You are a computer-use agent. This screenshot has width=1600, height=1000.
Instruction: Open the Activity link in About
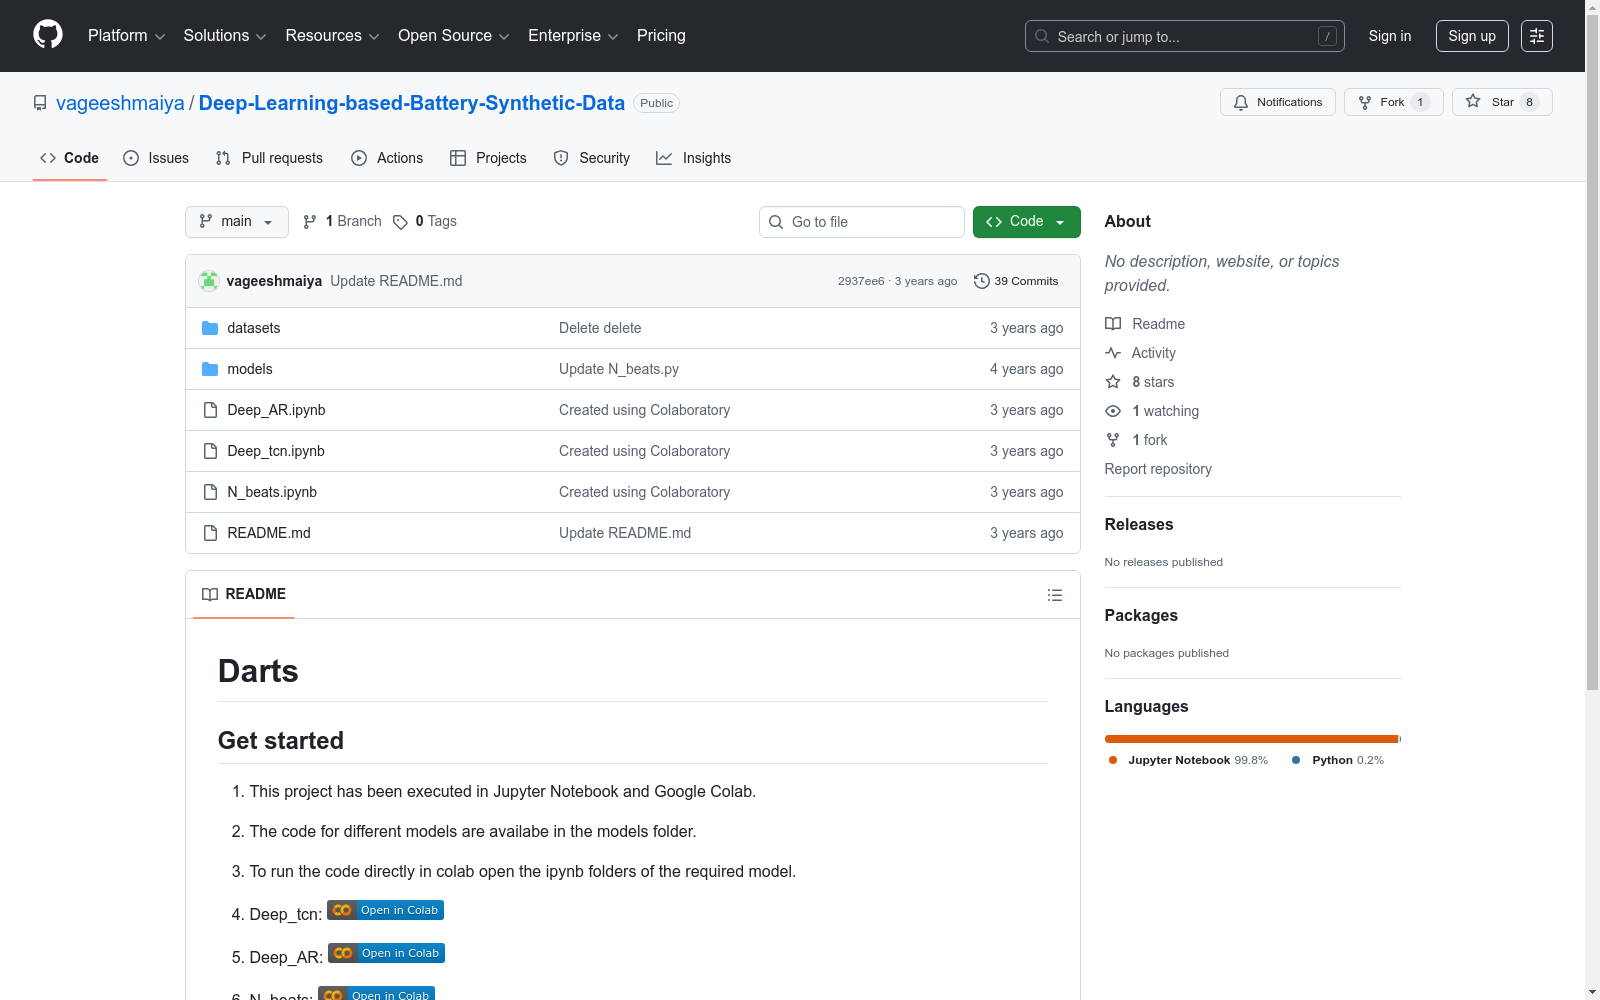point(1140,353)
